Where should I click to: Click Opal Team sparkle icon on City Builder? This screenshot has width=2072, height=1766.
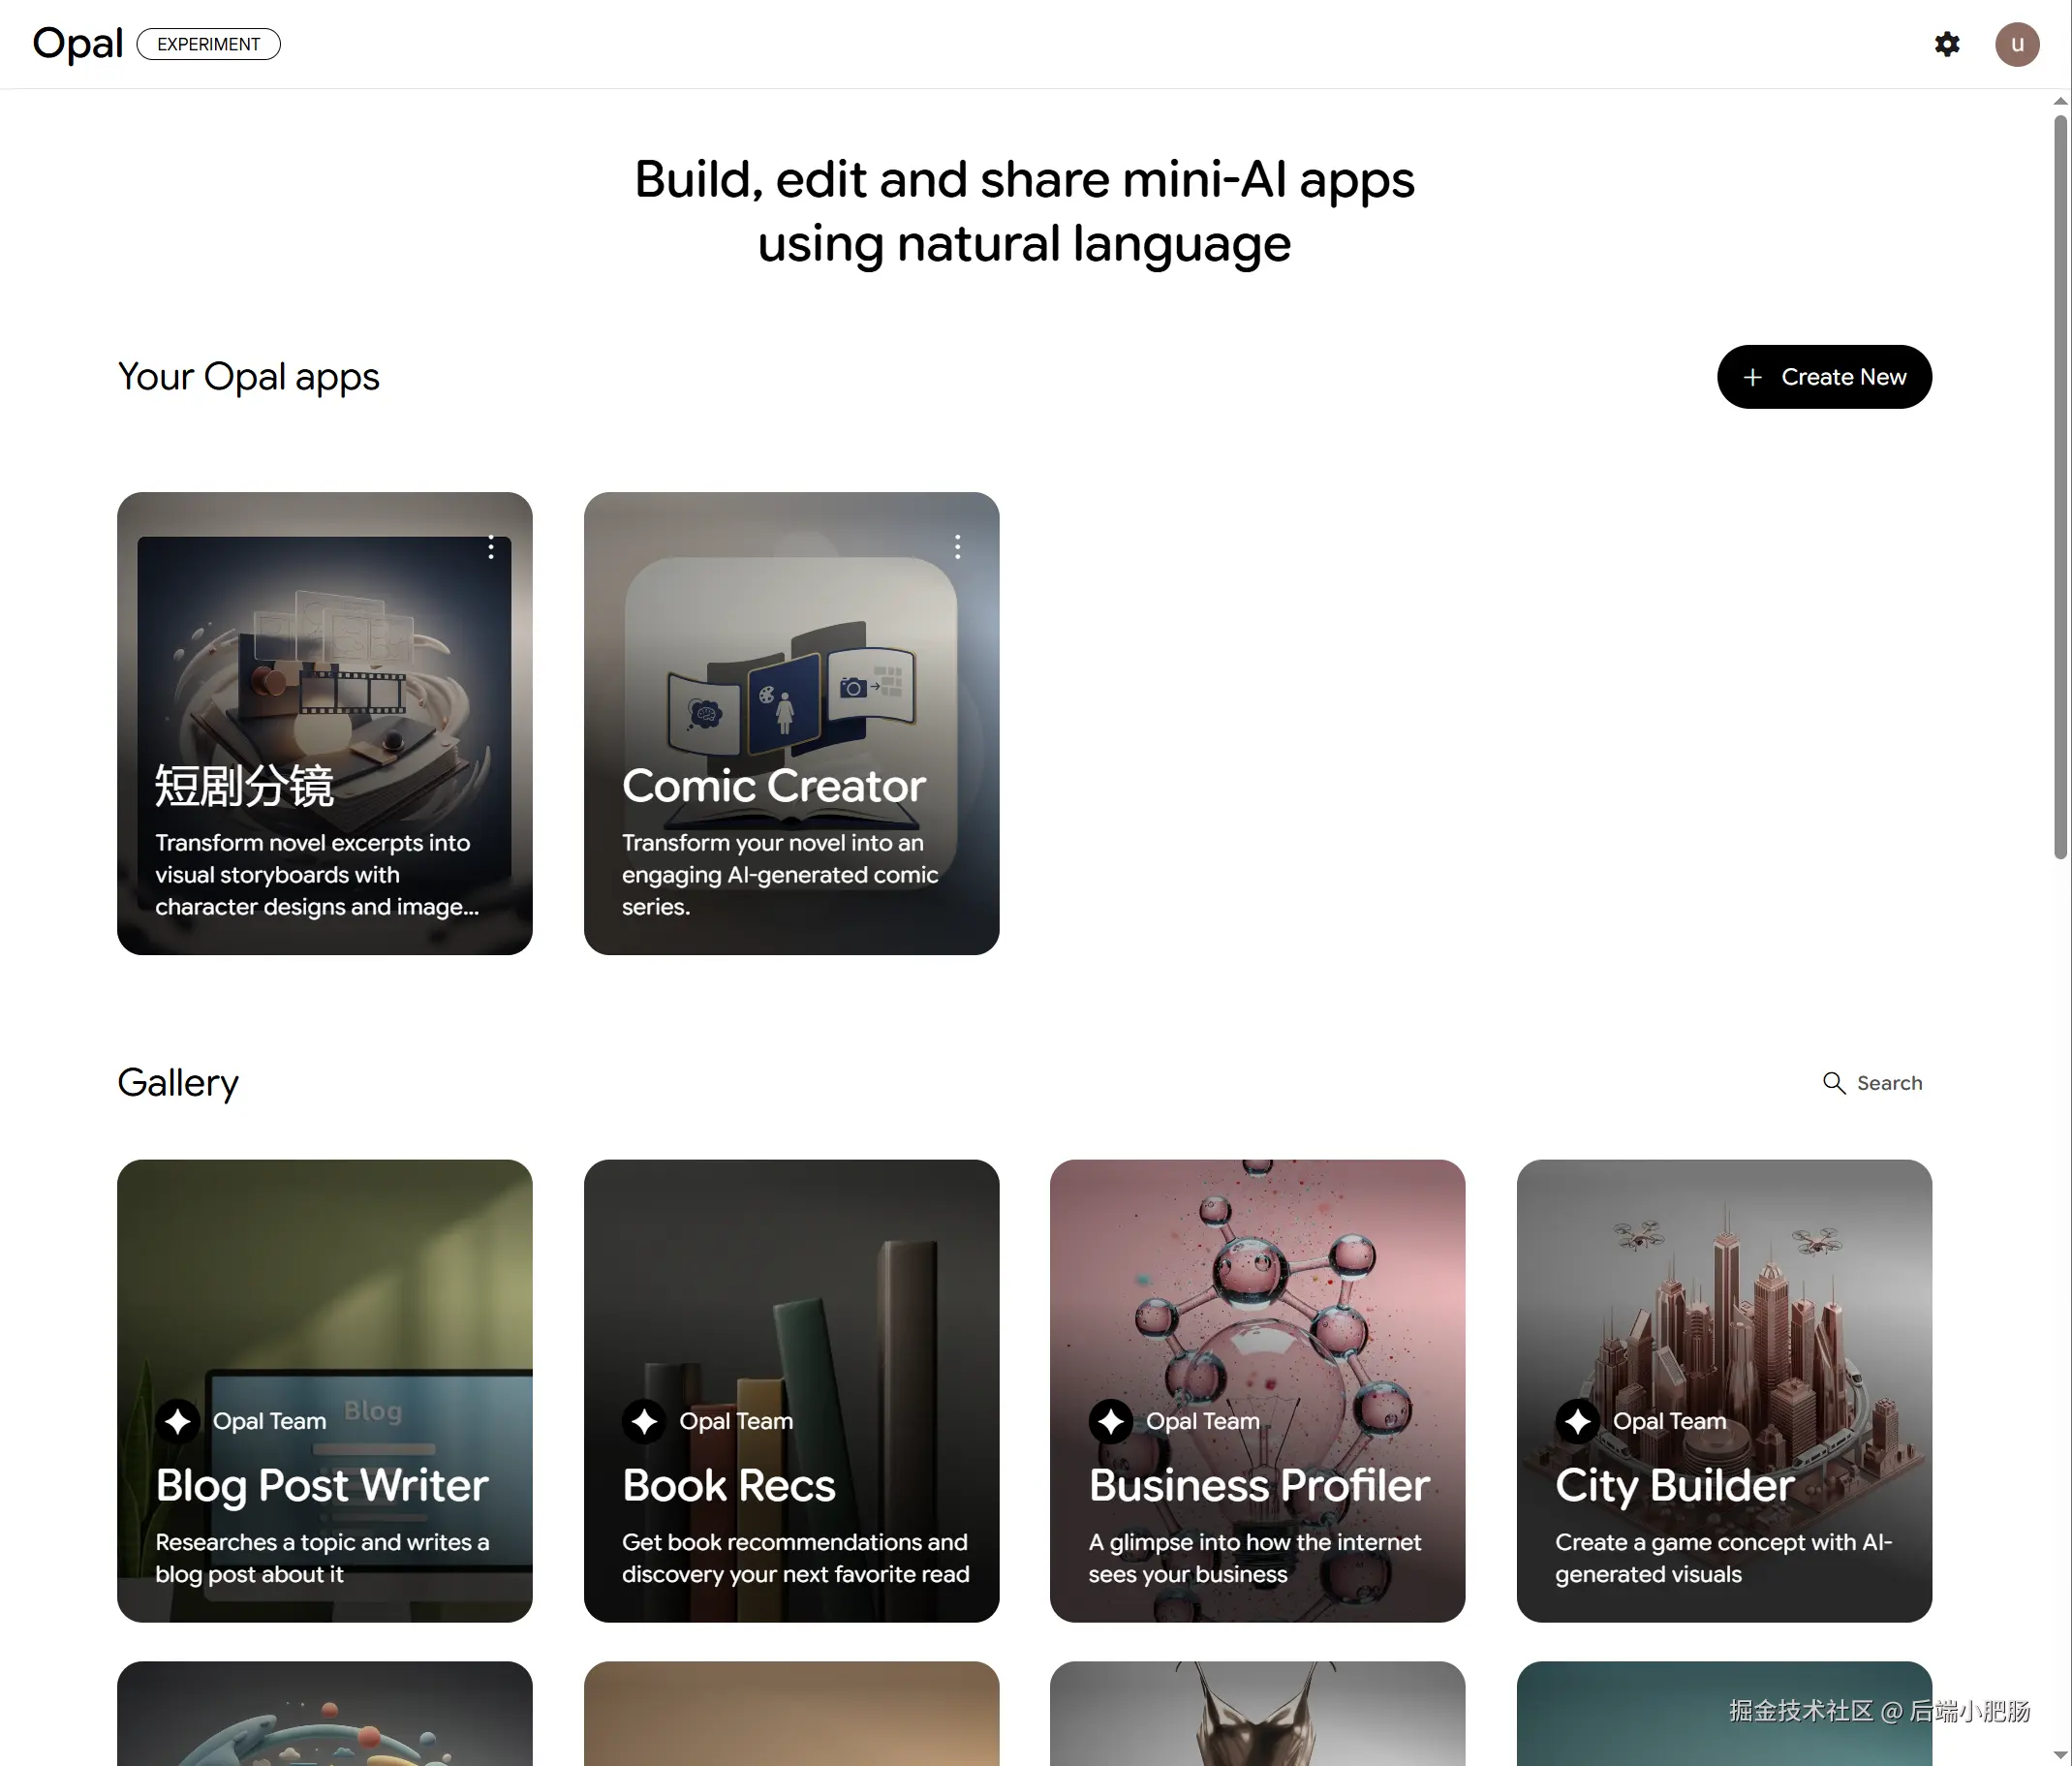pos(1577,1421)
